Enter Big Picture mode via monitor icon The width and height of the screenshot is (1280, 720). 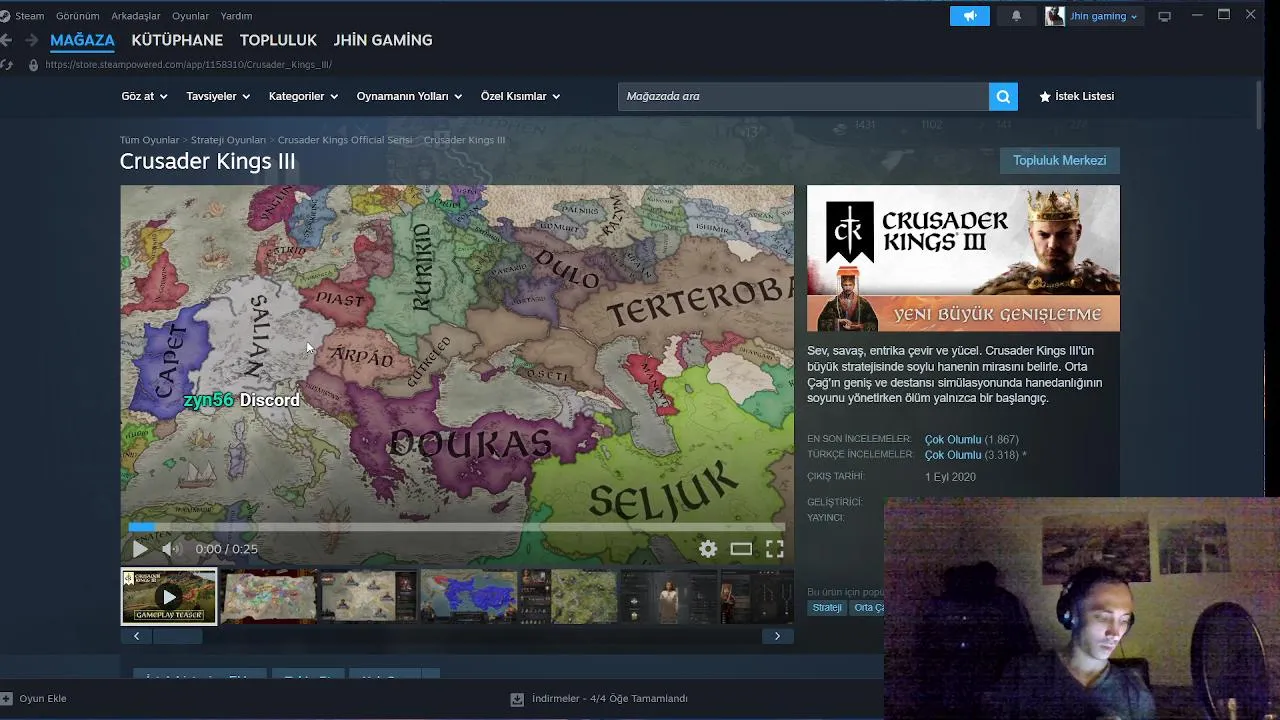tap(1164, 16)
